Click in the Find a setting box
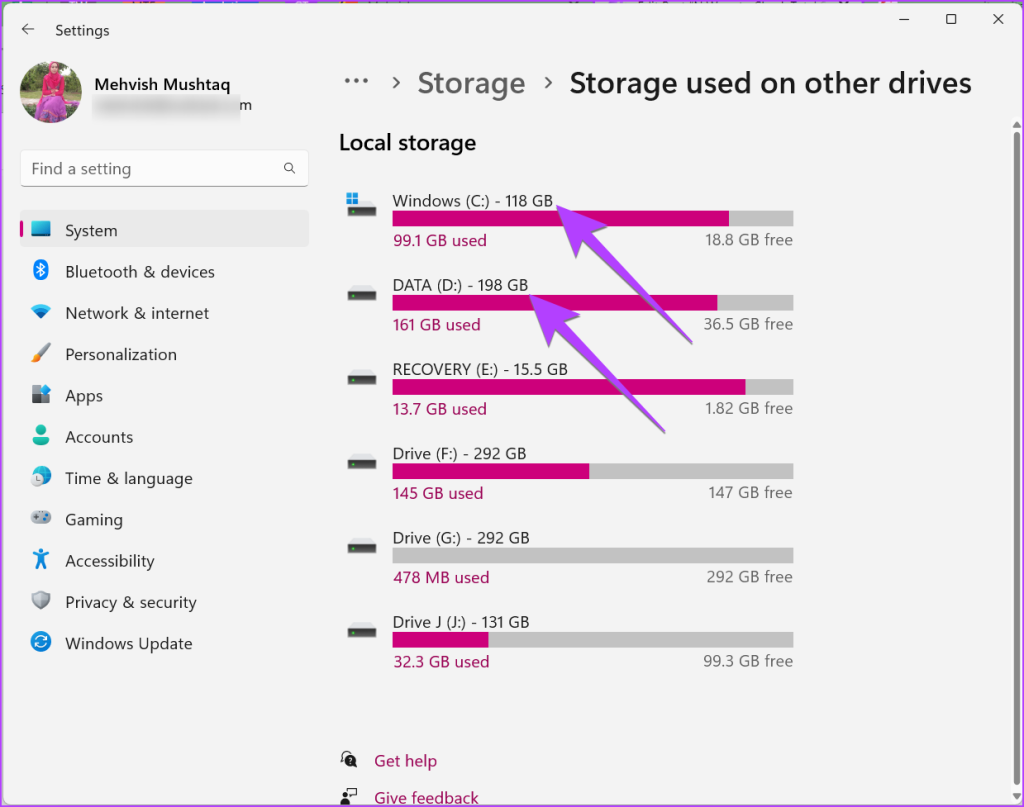The height and width of the screenshot is (807, 1024). pyautogui.click(x=150, y=168)
